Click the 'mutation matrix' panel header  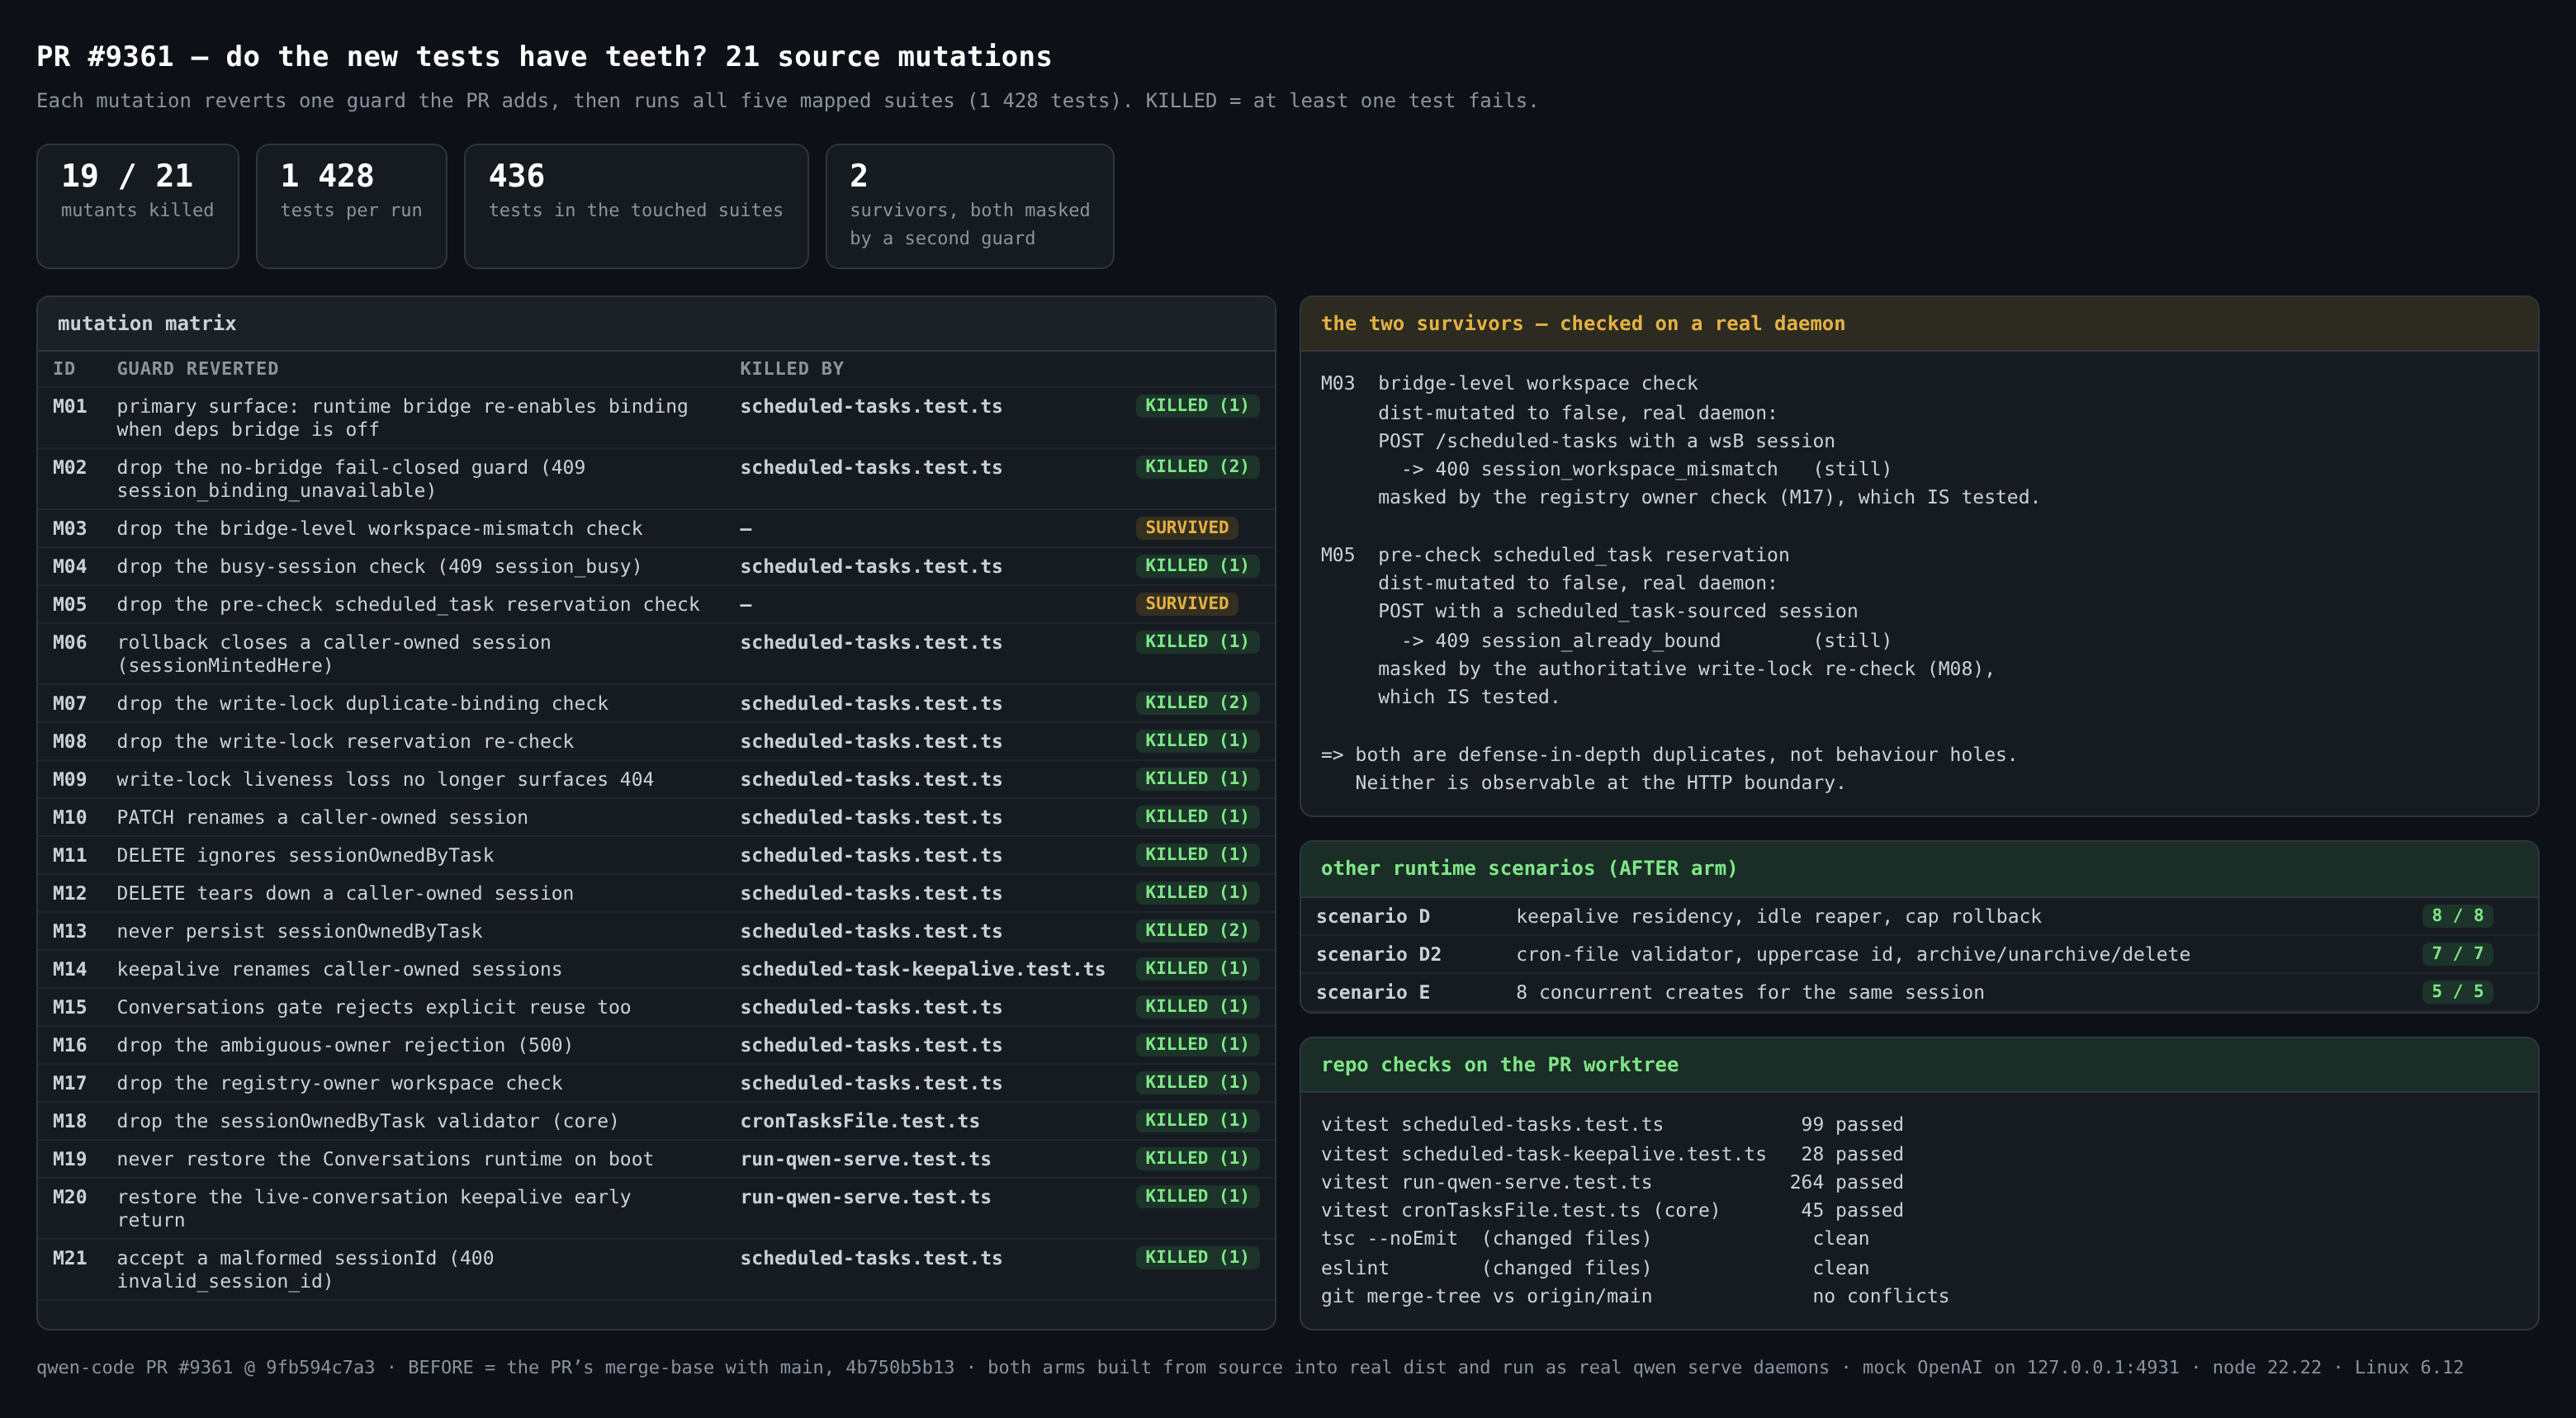656,324
